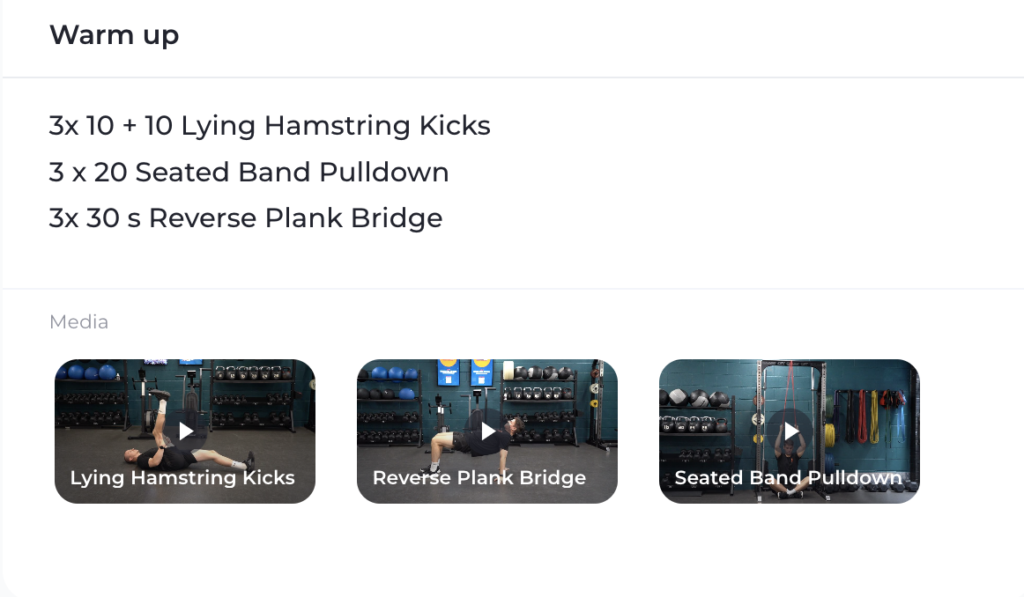Click the "3x 30 s Reverse Plank Bridge" line

(x=245, y=218)
